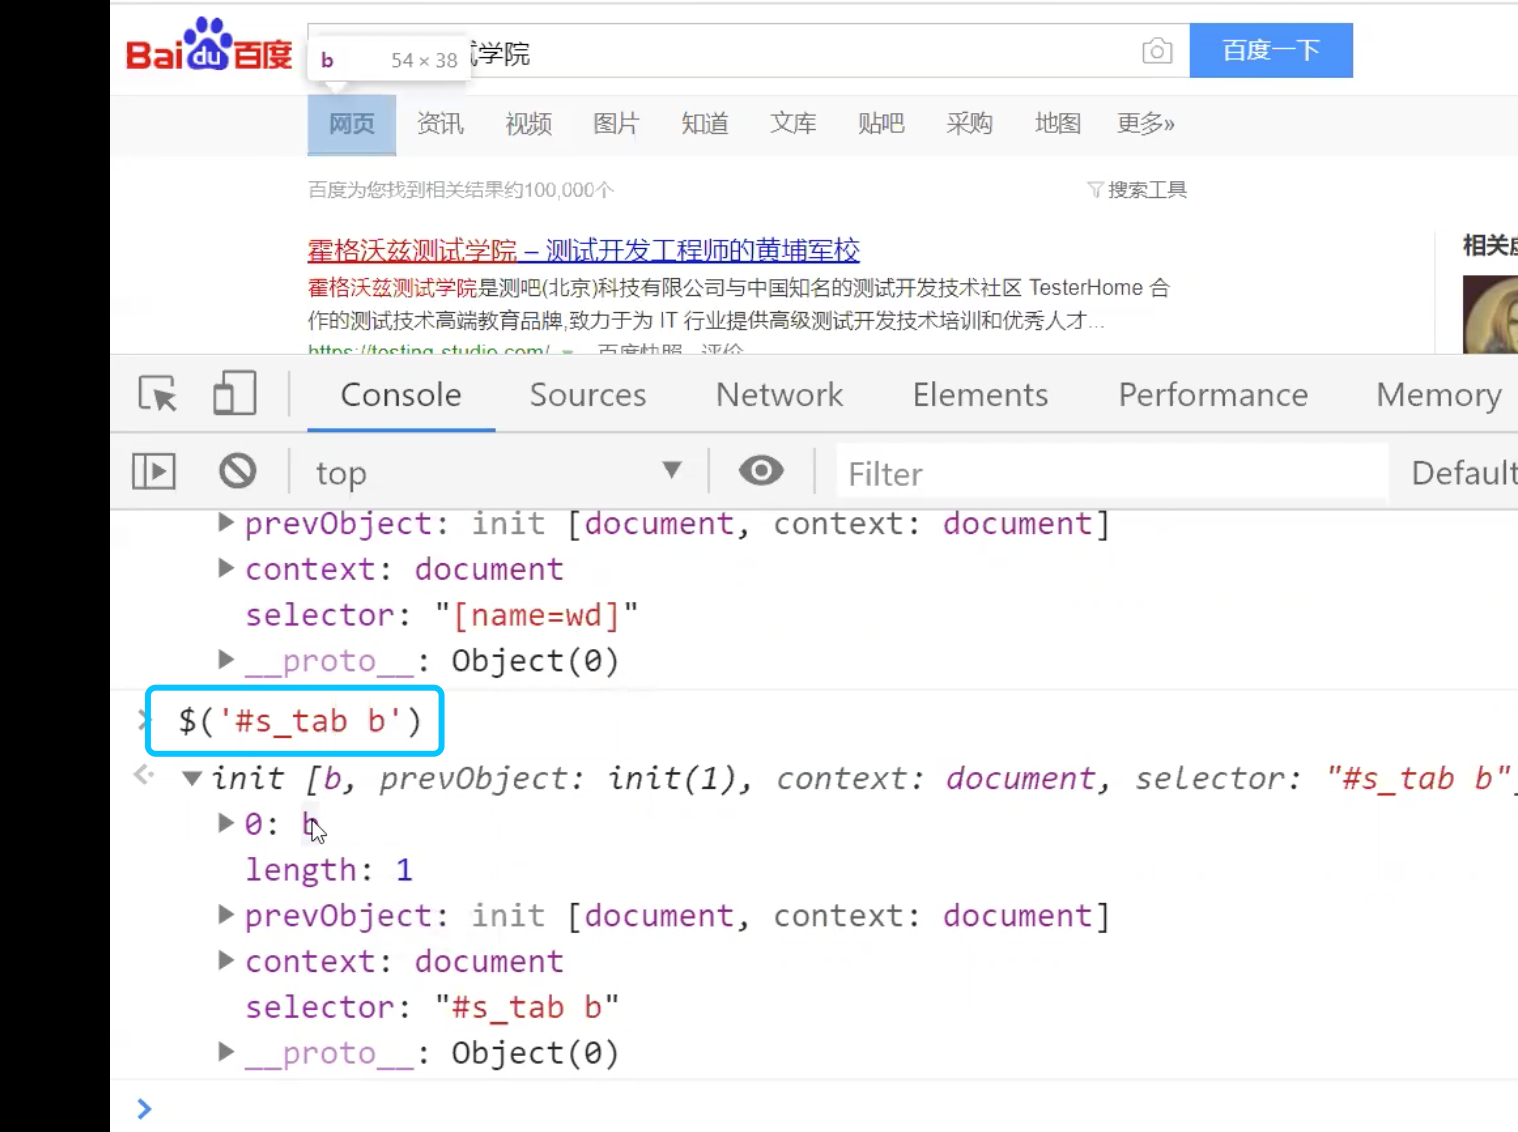
Task: Expand the upper prevObject entry
Action: 226,522
